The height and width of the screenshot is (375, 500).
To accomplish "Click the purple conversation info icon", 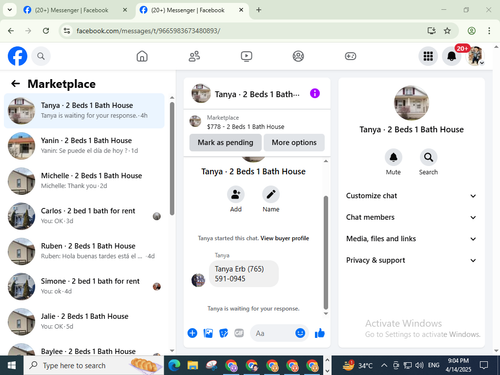I will coord(315,93).
